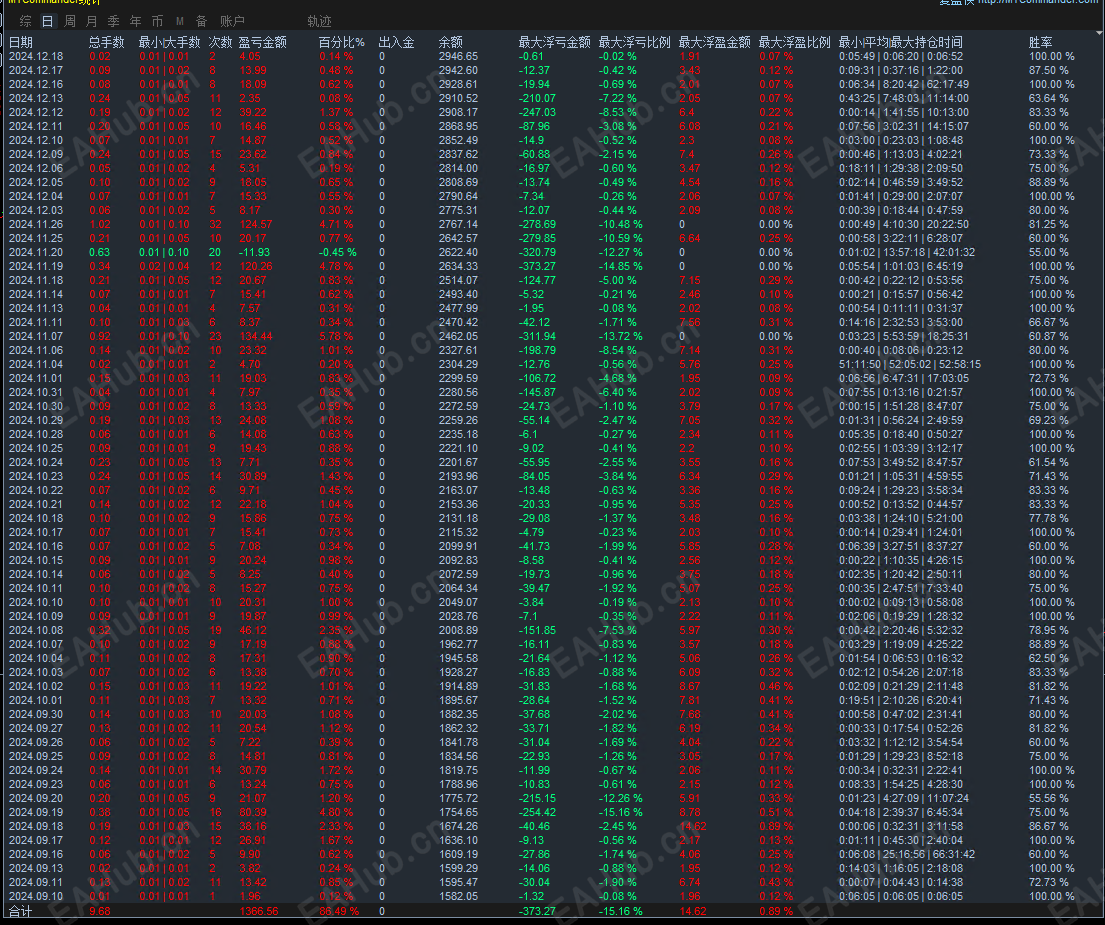Select the 日 daily statistics tab
The image size is (1105, 925).
(47, 21)
